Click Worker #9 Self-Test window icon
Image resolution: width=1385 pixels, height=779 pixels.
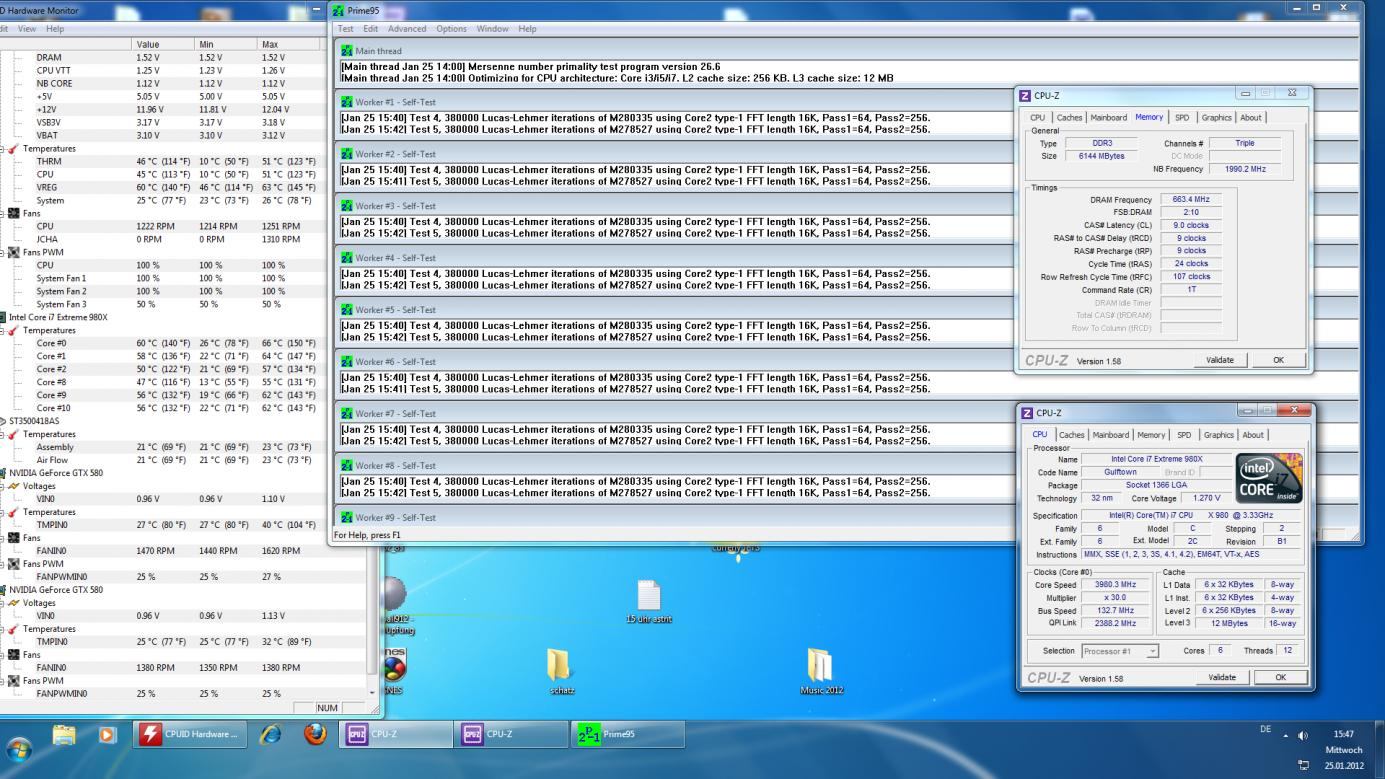[347, 518]
